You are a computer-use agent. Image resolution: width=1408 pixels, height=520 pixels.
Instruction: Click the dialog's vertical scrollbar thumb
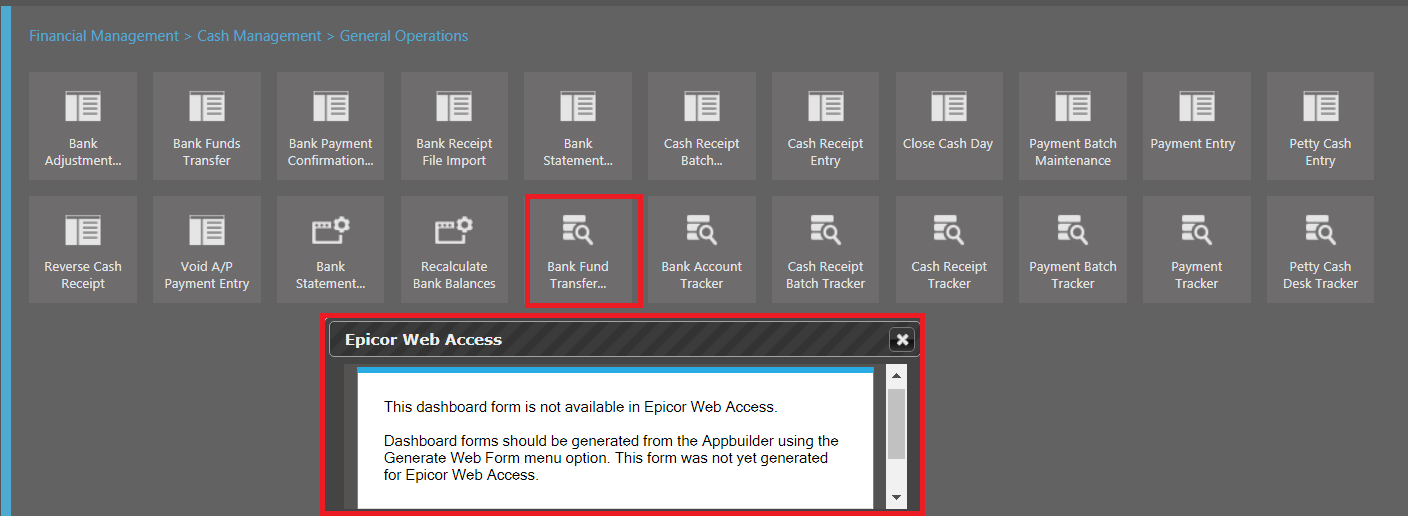pyautogui.click(x=896, y=424)
